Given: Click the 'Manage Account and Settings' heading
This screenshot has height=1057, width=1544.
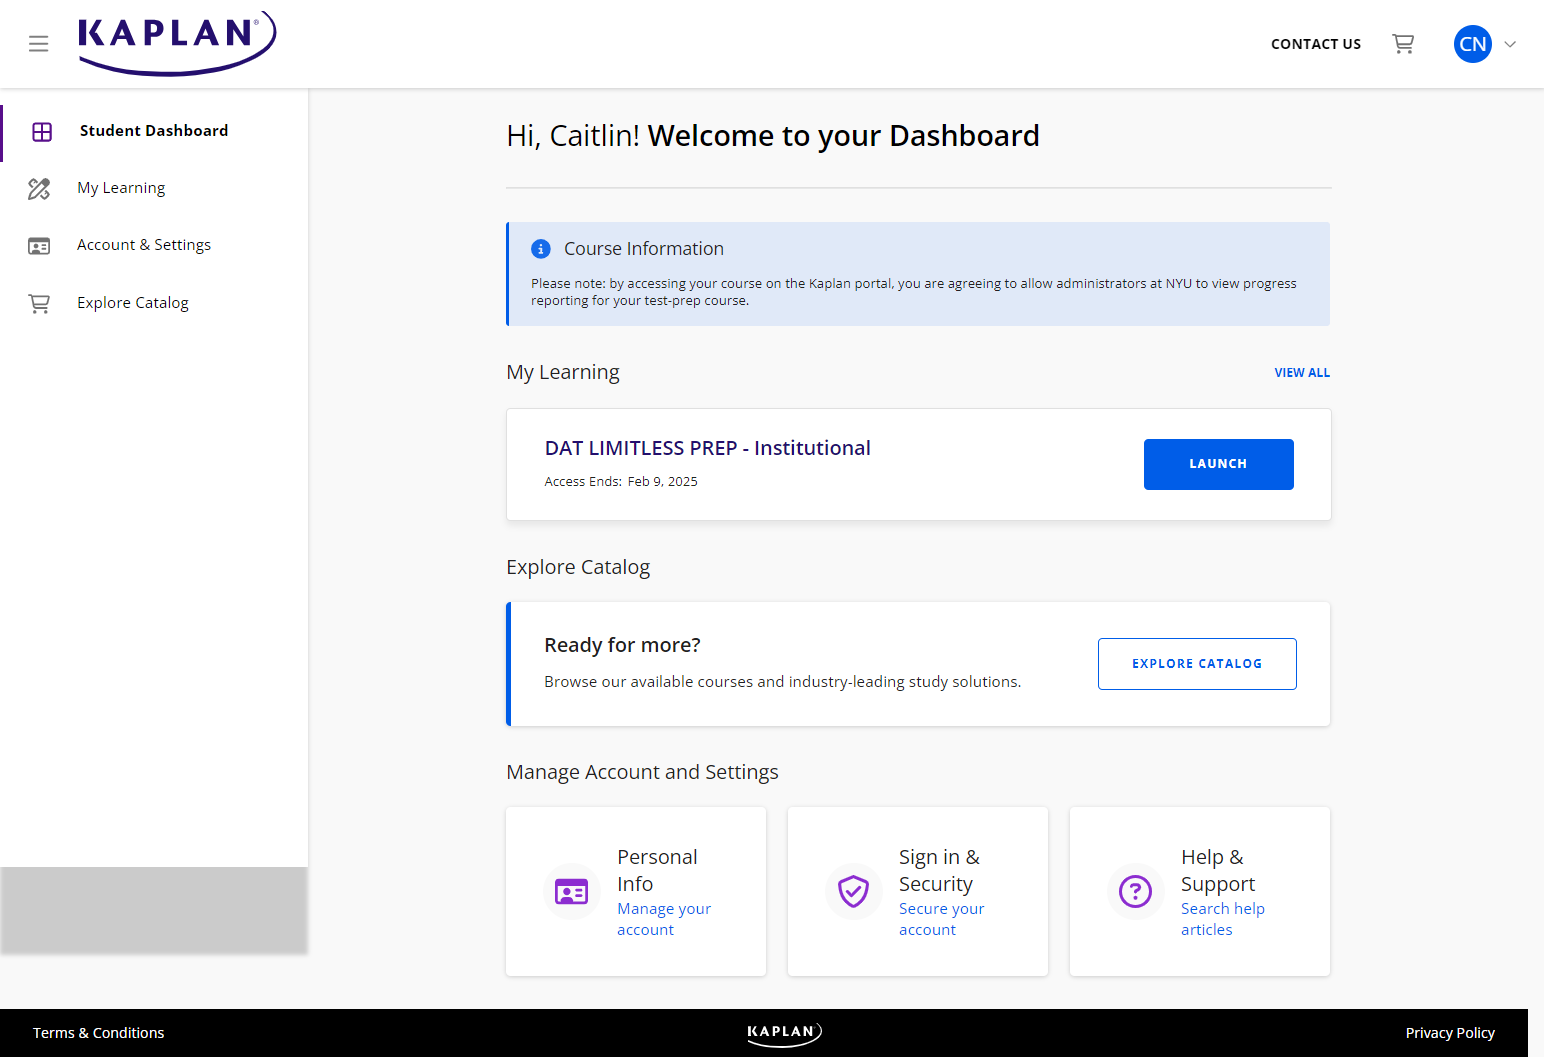Looking at the screenshot, I should coord(642,772).
